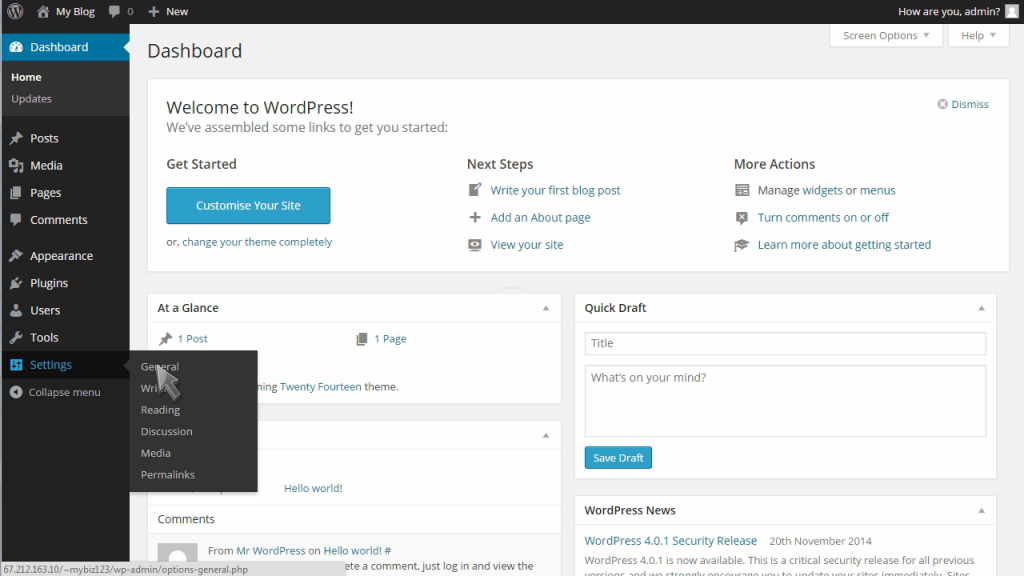Screen dimensions: 1024x576
Task: Open the Posts section via its pin icon
Action: [x=16, y=137]
